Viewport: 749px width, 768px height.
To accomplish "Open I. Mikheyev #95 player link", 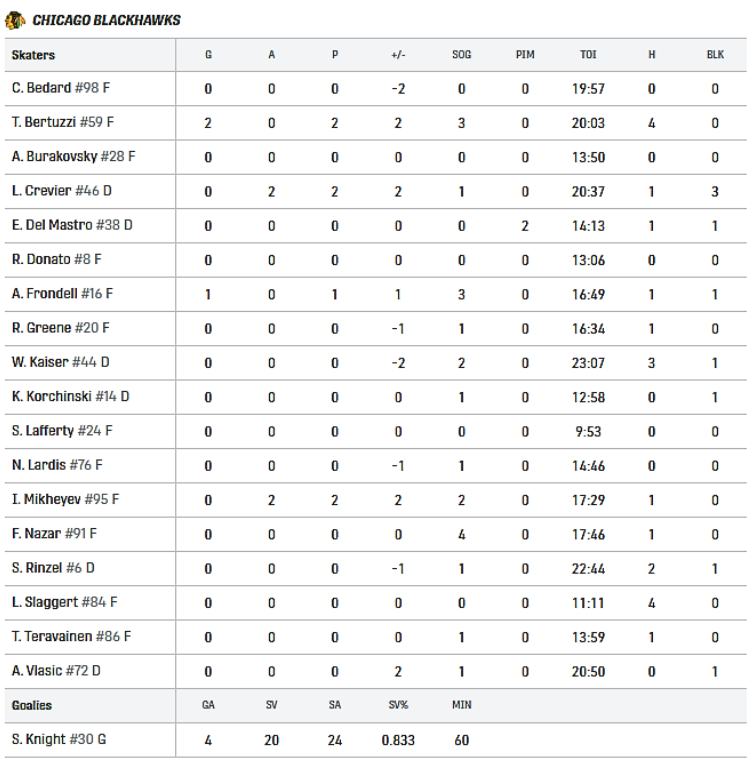I will pyautogui.click(x=65, y=499).
